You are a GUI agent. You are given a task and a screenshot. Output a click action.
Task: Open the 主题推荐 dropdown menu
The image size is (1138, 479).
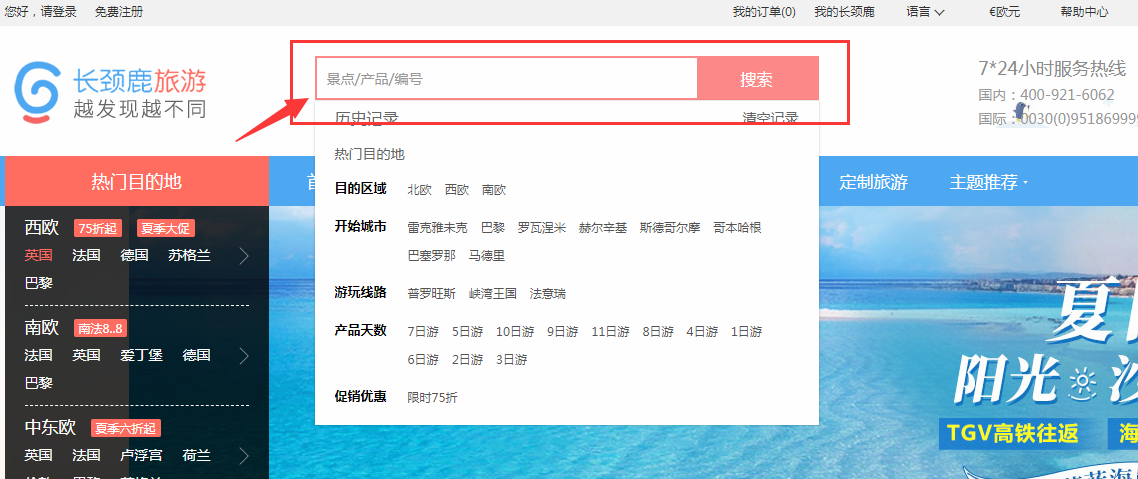[988, 182]
